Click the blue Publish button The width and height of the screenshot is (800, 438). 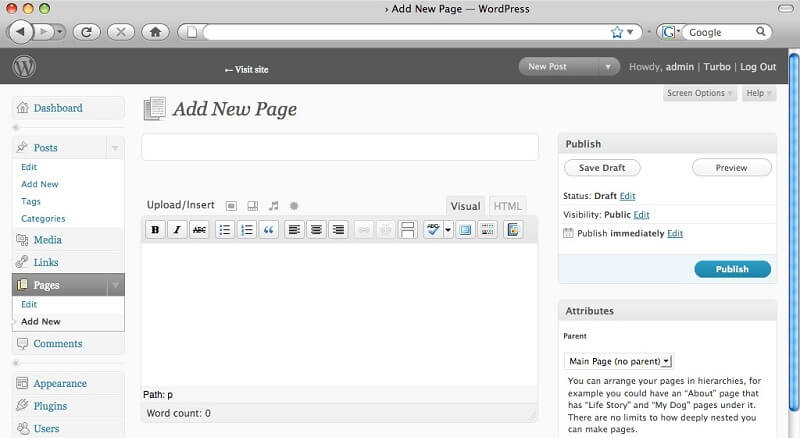[x=732, y=269]
